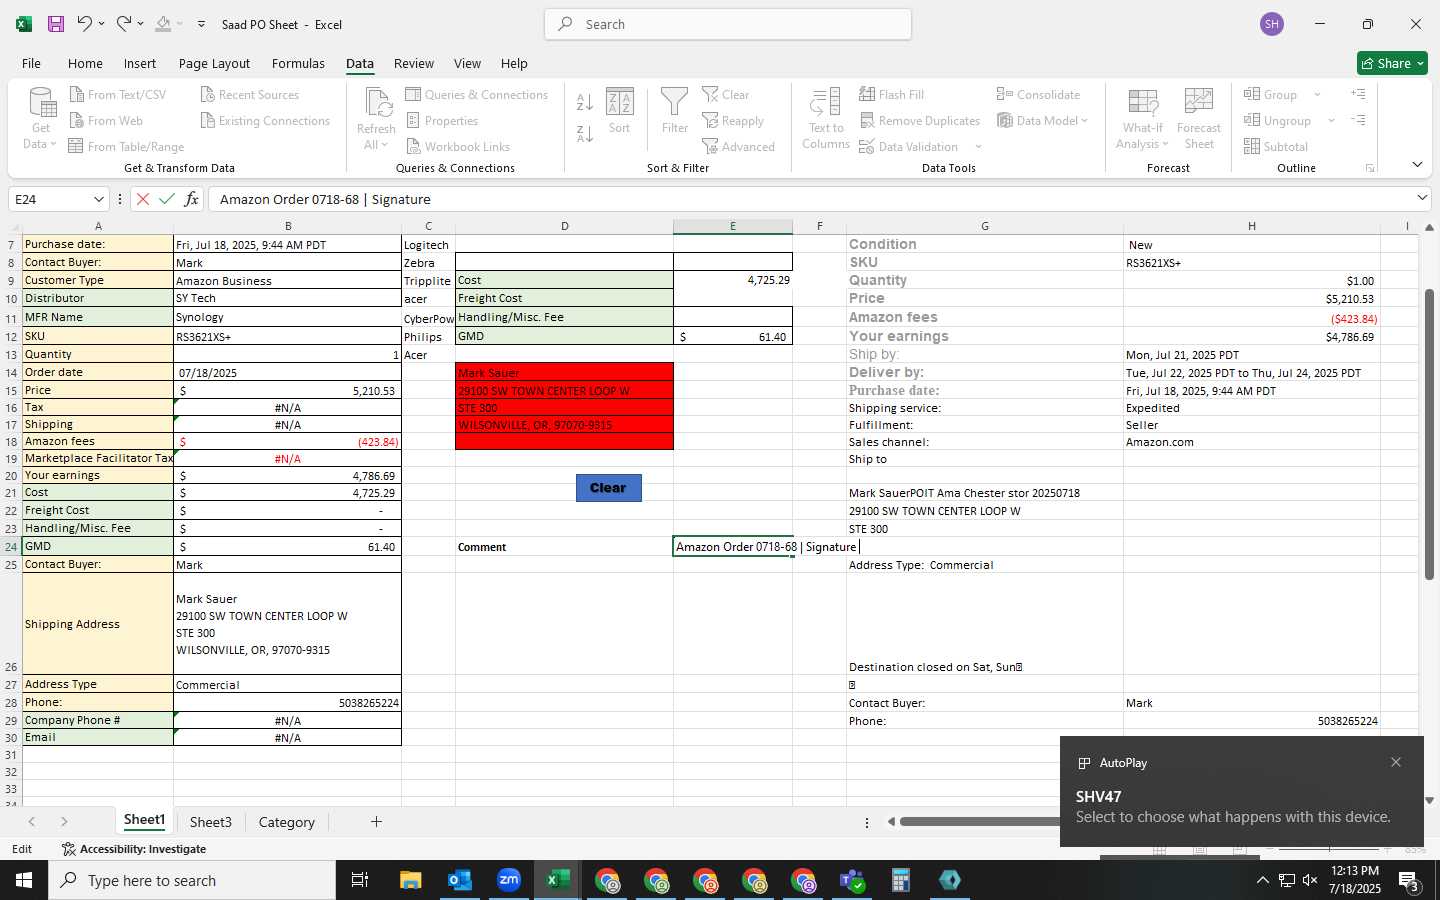The width and height of the screenshot is (1440, 900).
Task: Click Insert Function fx icon
Action: point(191,199)
